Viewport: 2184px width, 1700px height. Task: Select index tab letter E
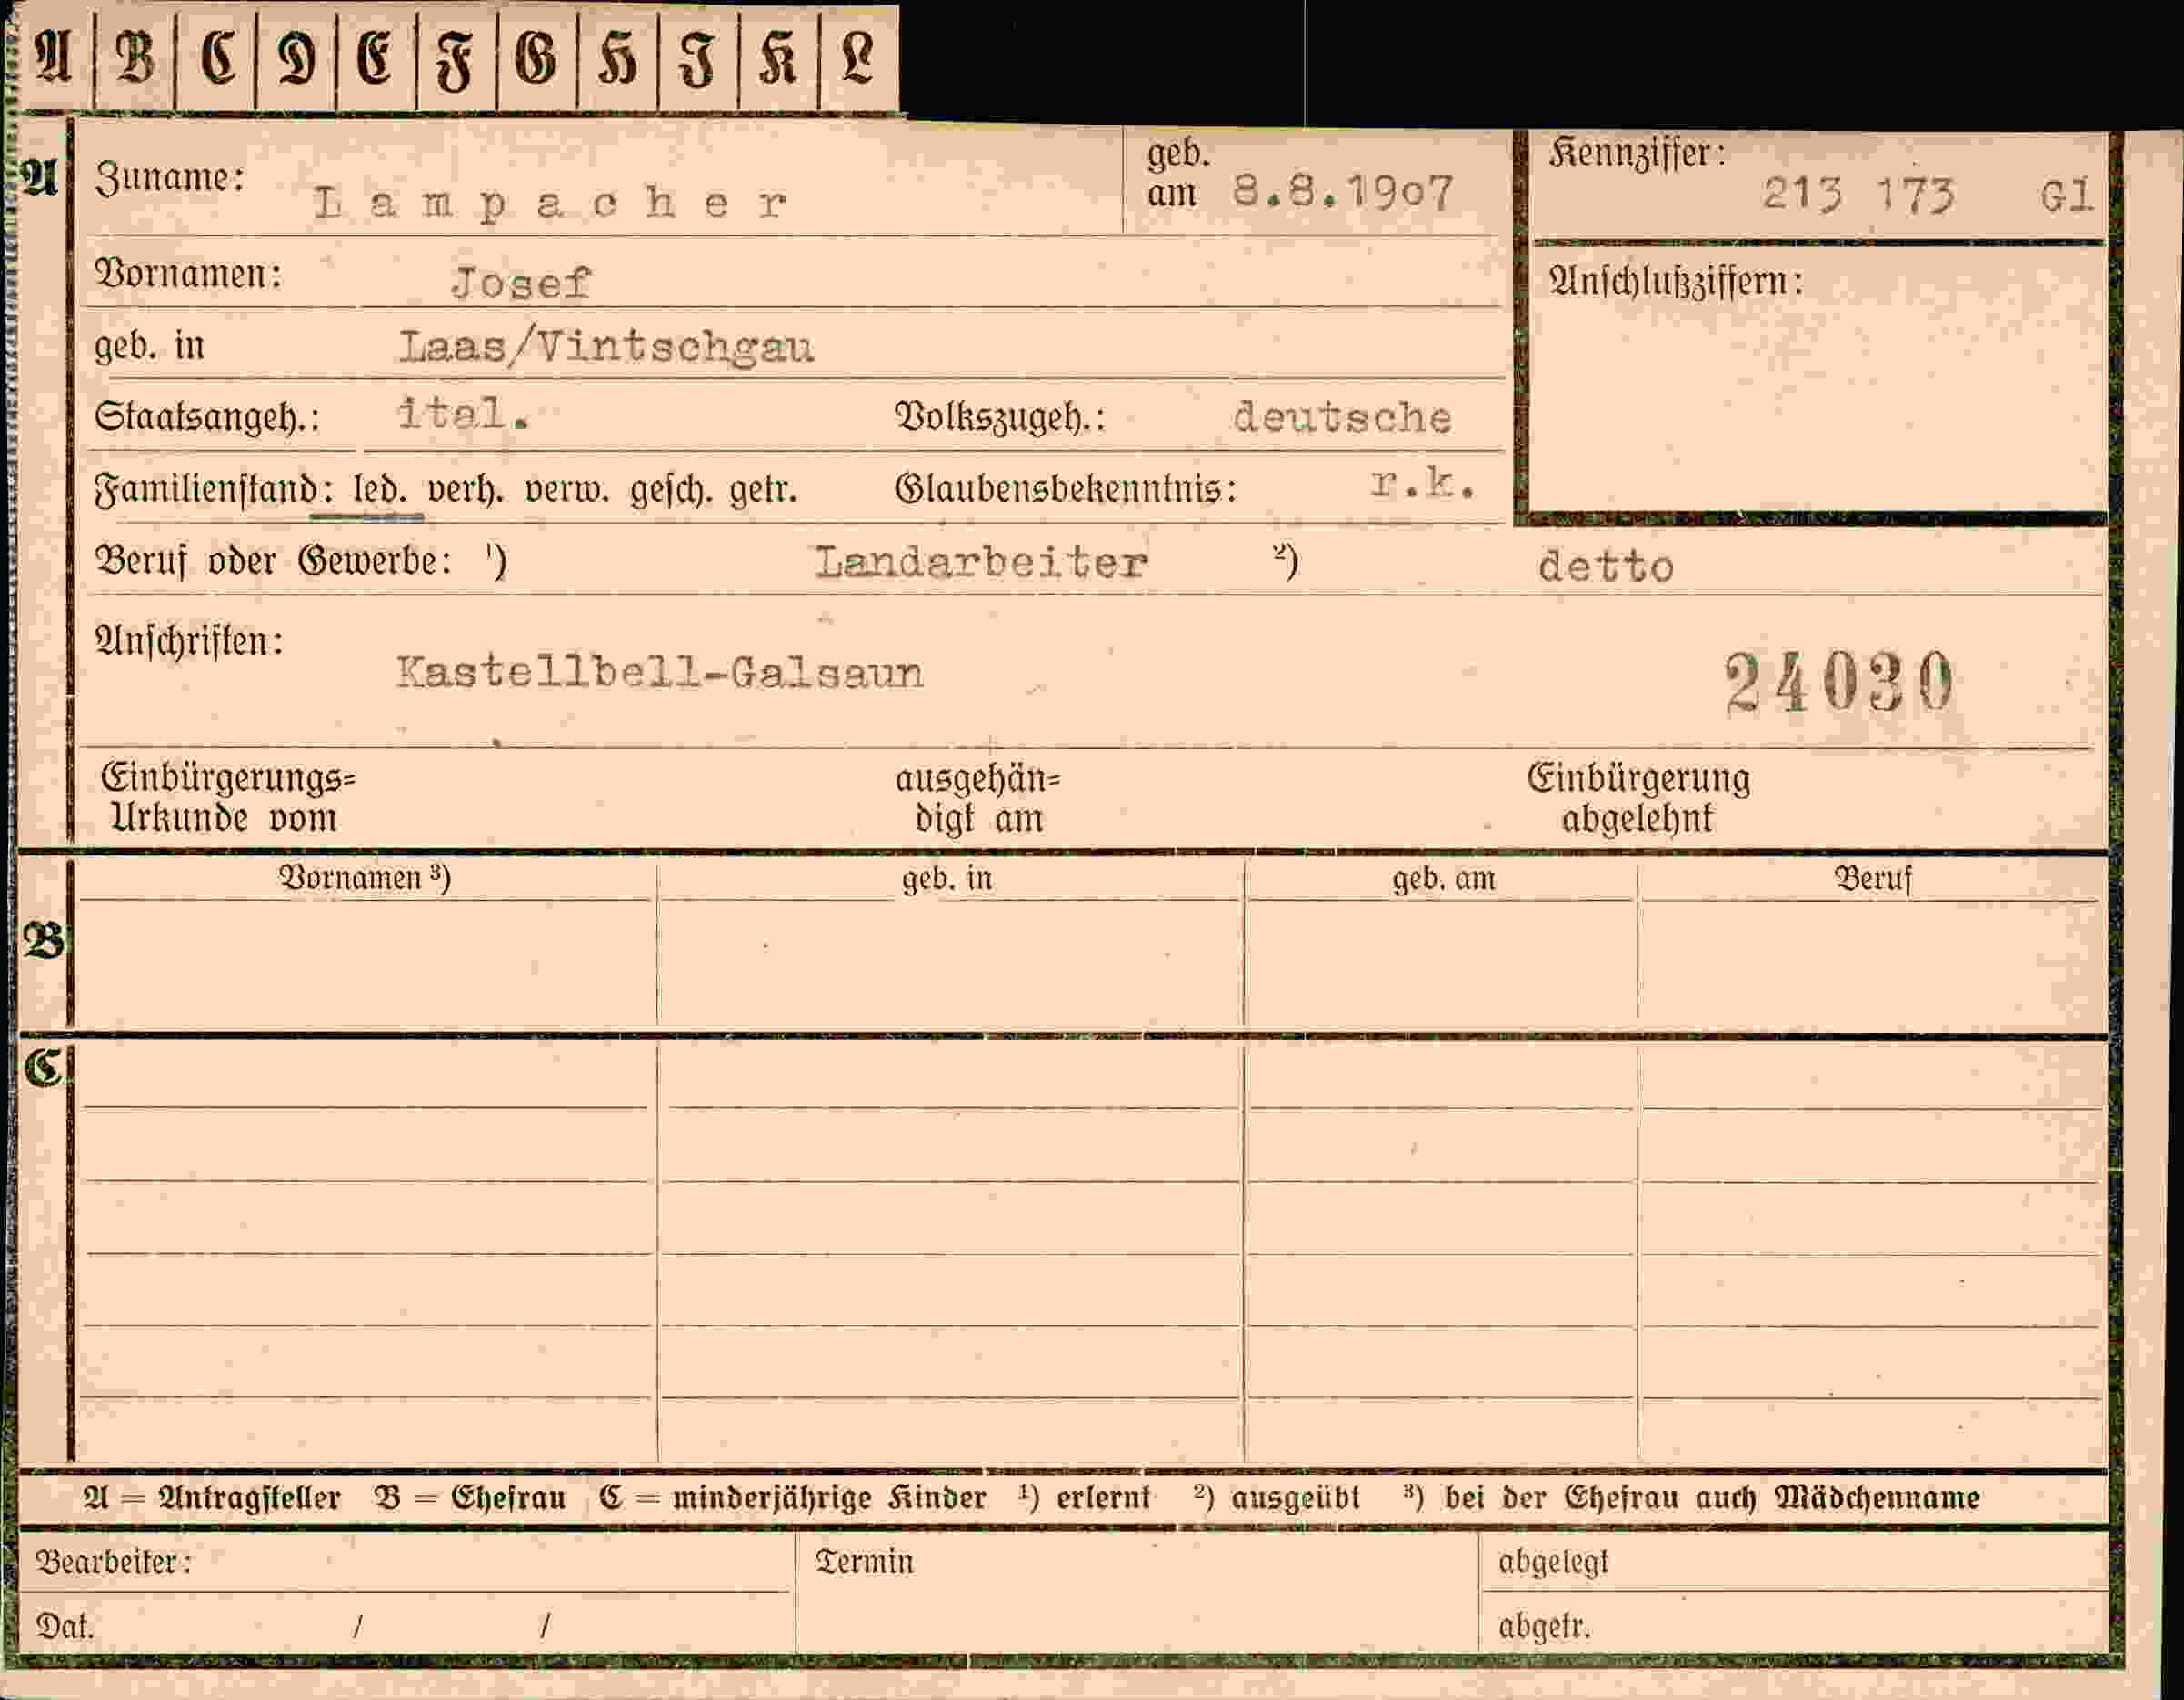pyautogui.click(x=375, y=58)
